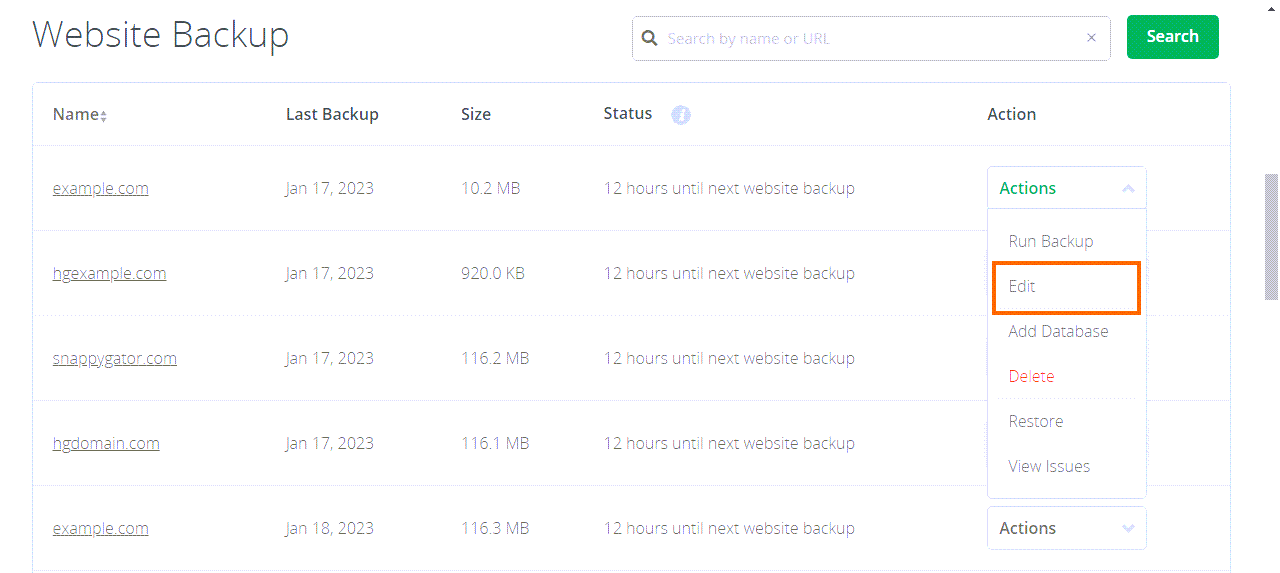
Task: Clear search field with X icon
Action: coord(1091,38)
